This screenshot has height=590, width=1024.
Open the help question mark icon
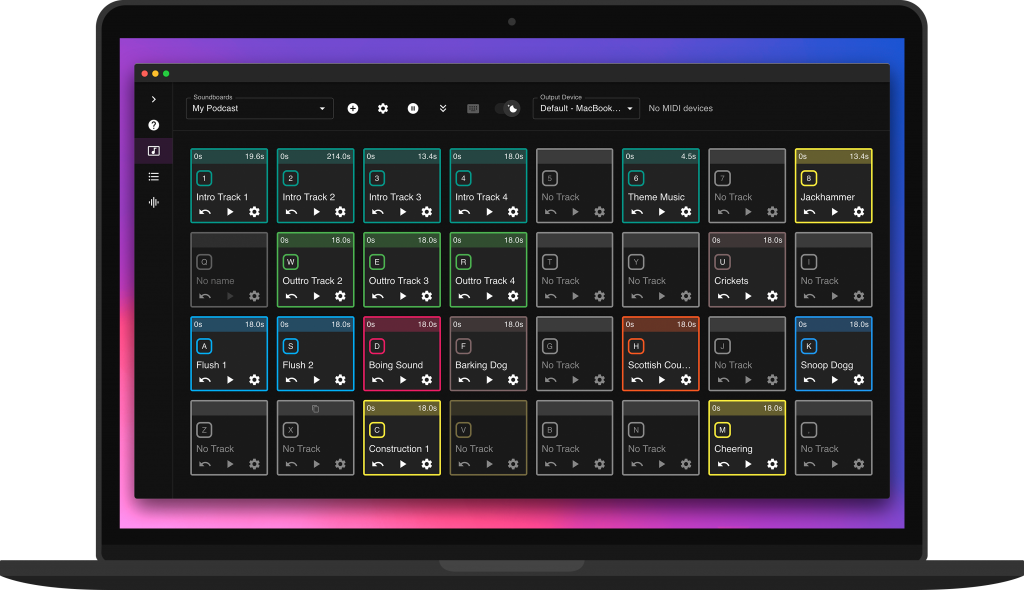(x=154, y=126)
